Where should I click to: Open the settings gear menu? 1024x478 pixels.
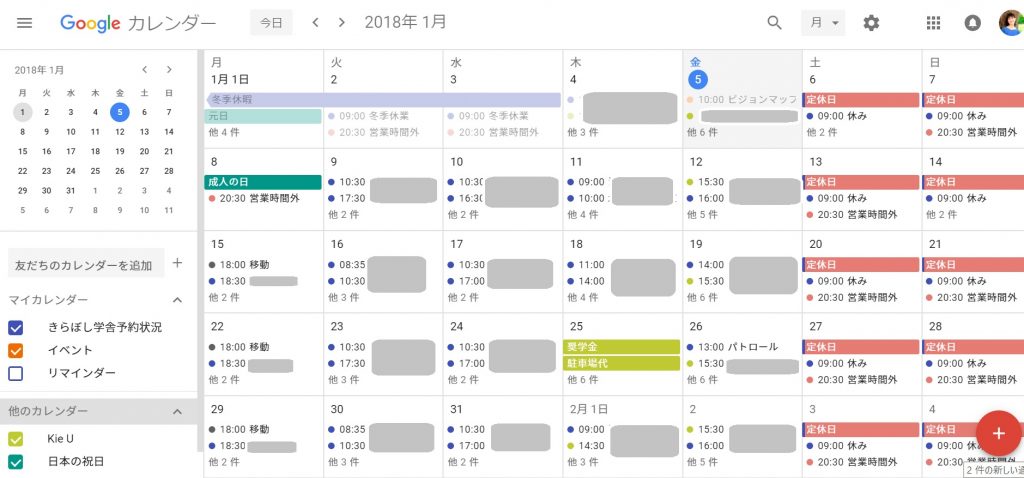[x=871, y=22]
